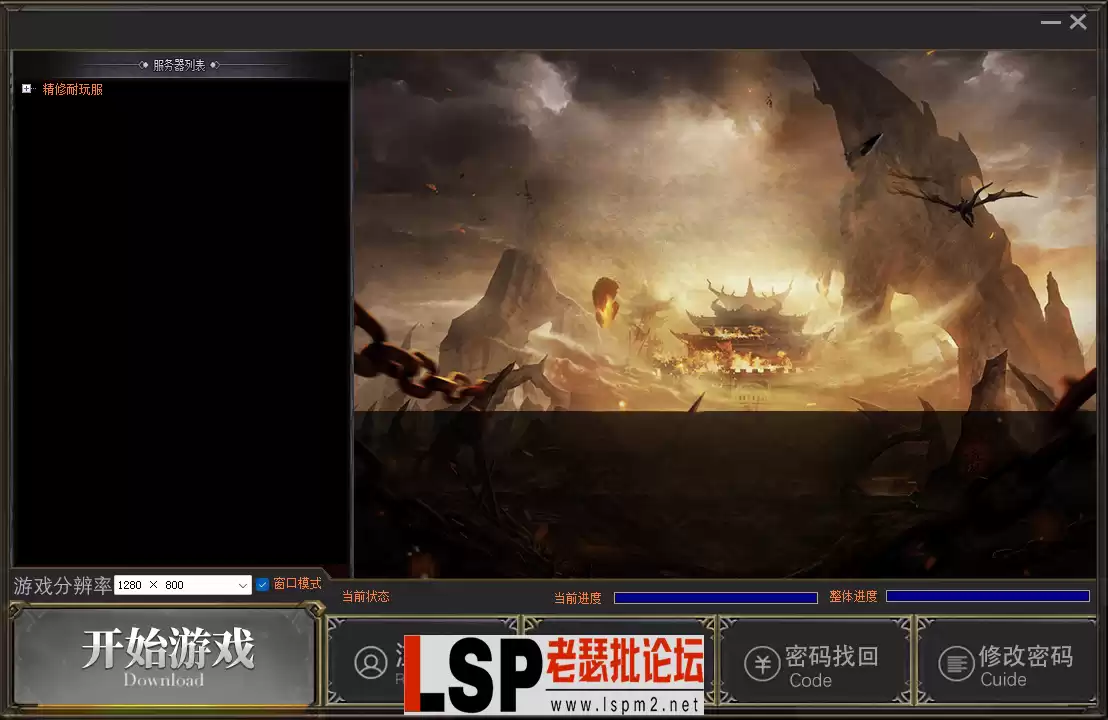Expand the 精修耐玩服 server tree node
Screen dimensions: 1108x720
point(26,89)
